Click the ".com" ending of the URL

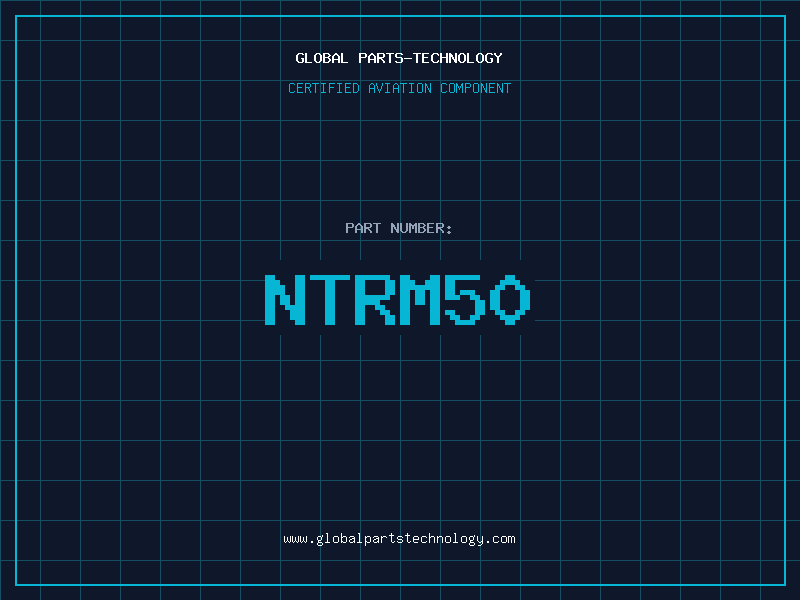click(501, 539)
